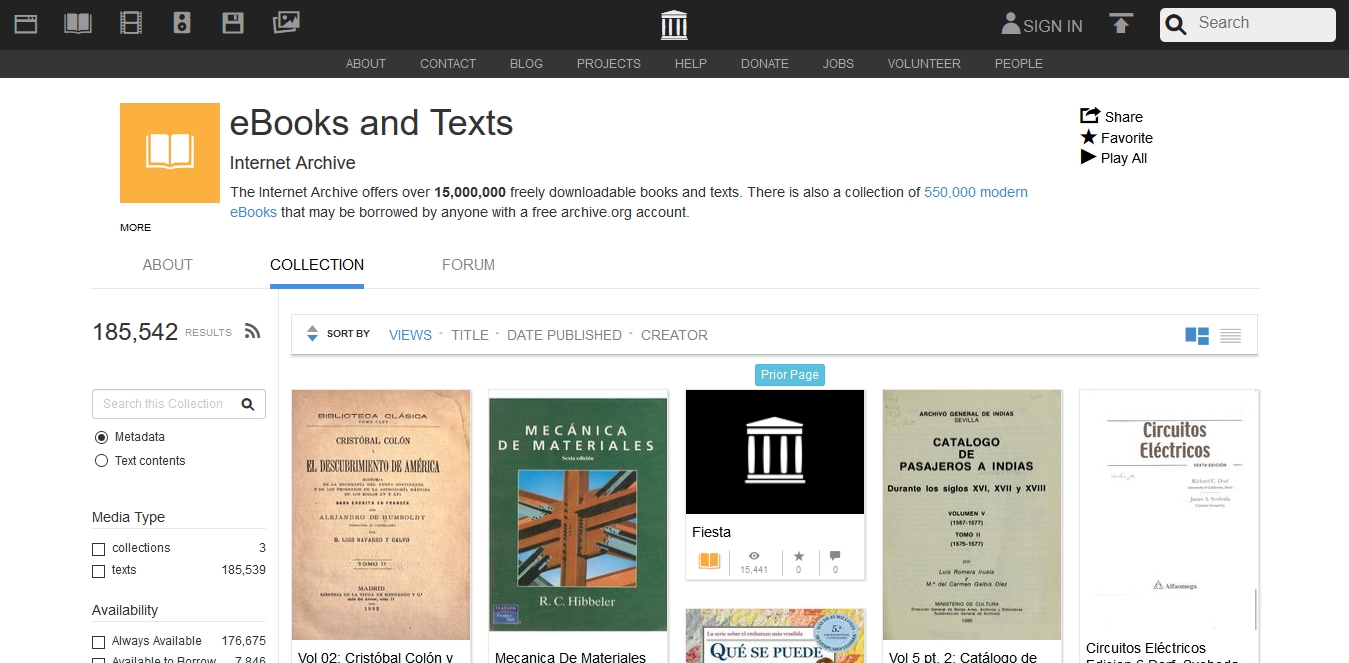The image size is (1349, 663).
Task: Open the Fiesta item title link
Action: point(711,532)
